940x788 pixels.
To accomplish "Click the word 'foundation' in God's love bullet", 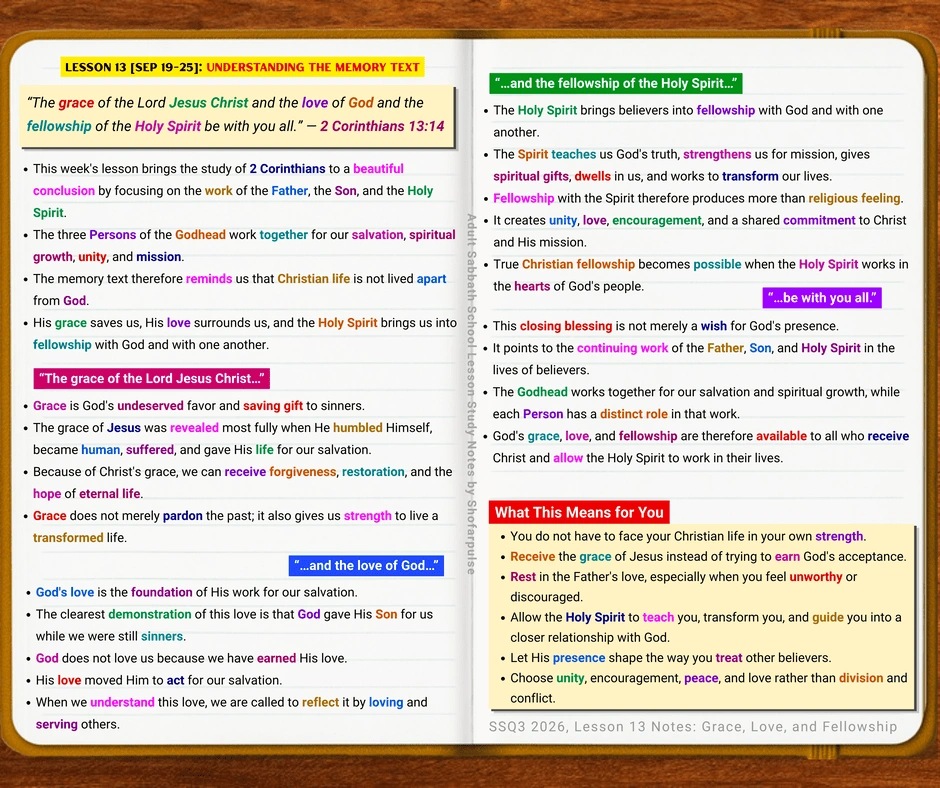I will coord(162,592).
